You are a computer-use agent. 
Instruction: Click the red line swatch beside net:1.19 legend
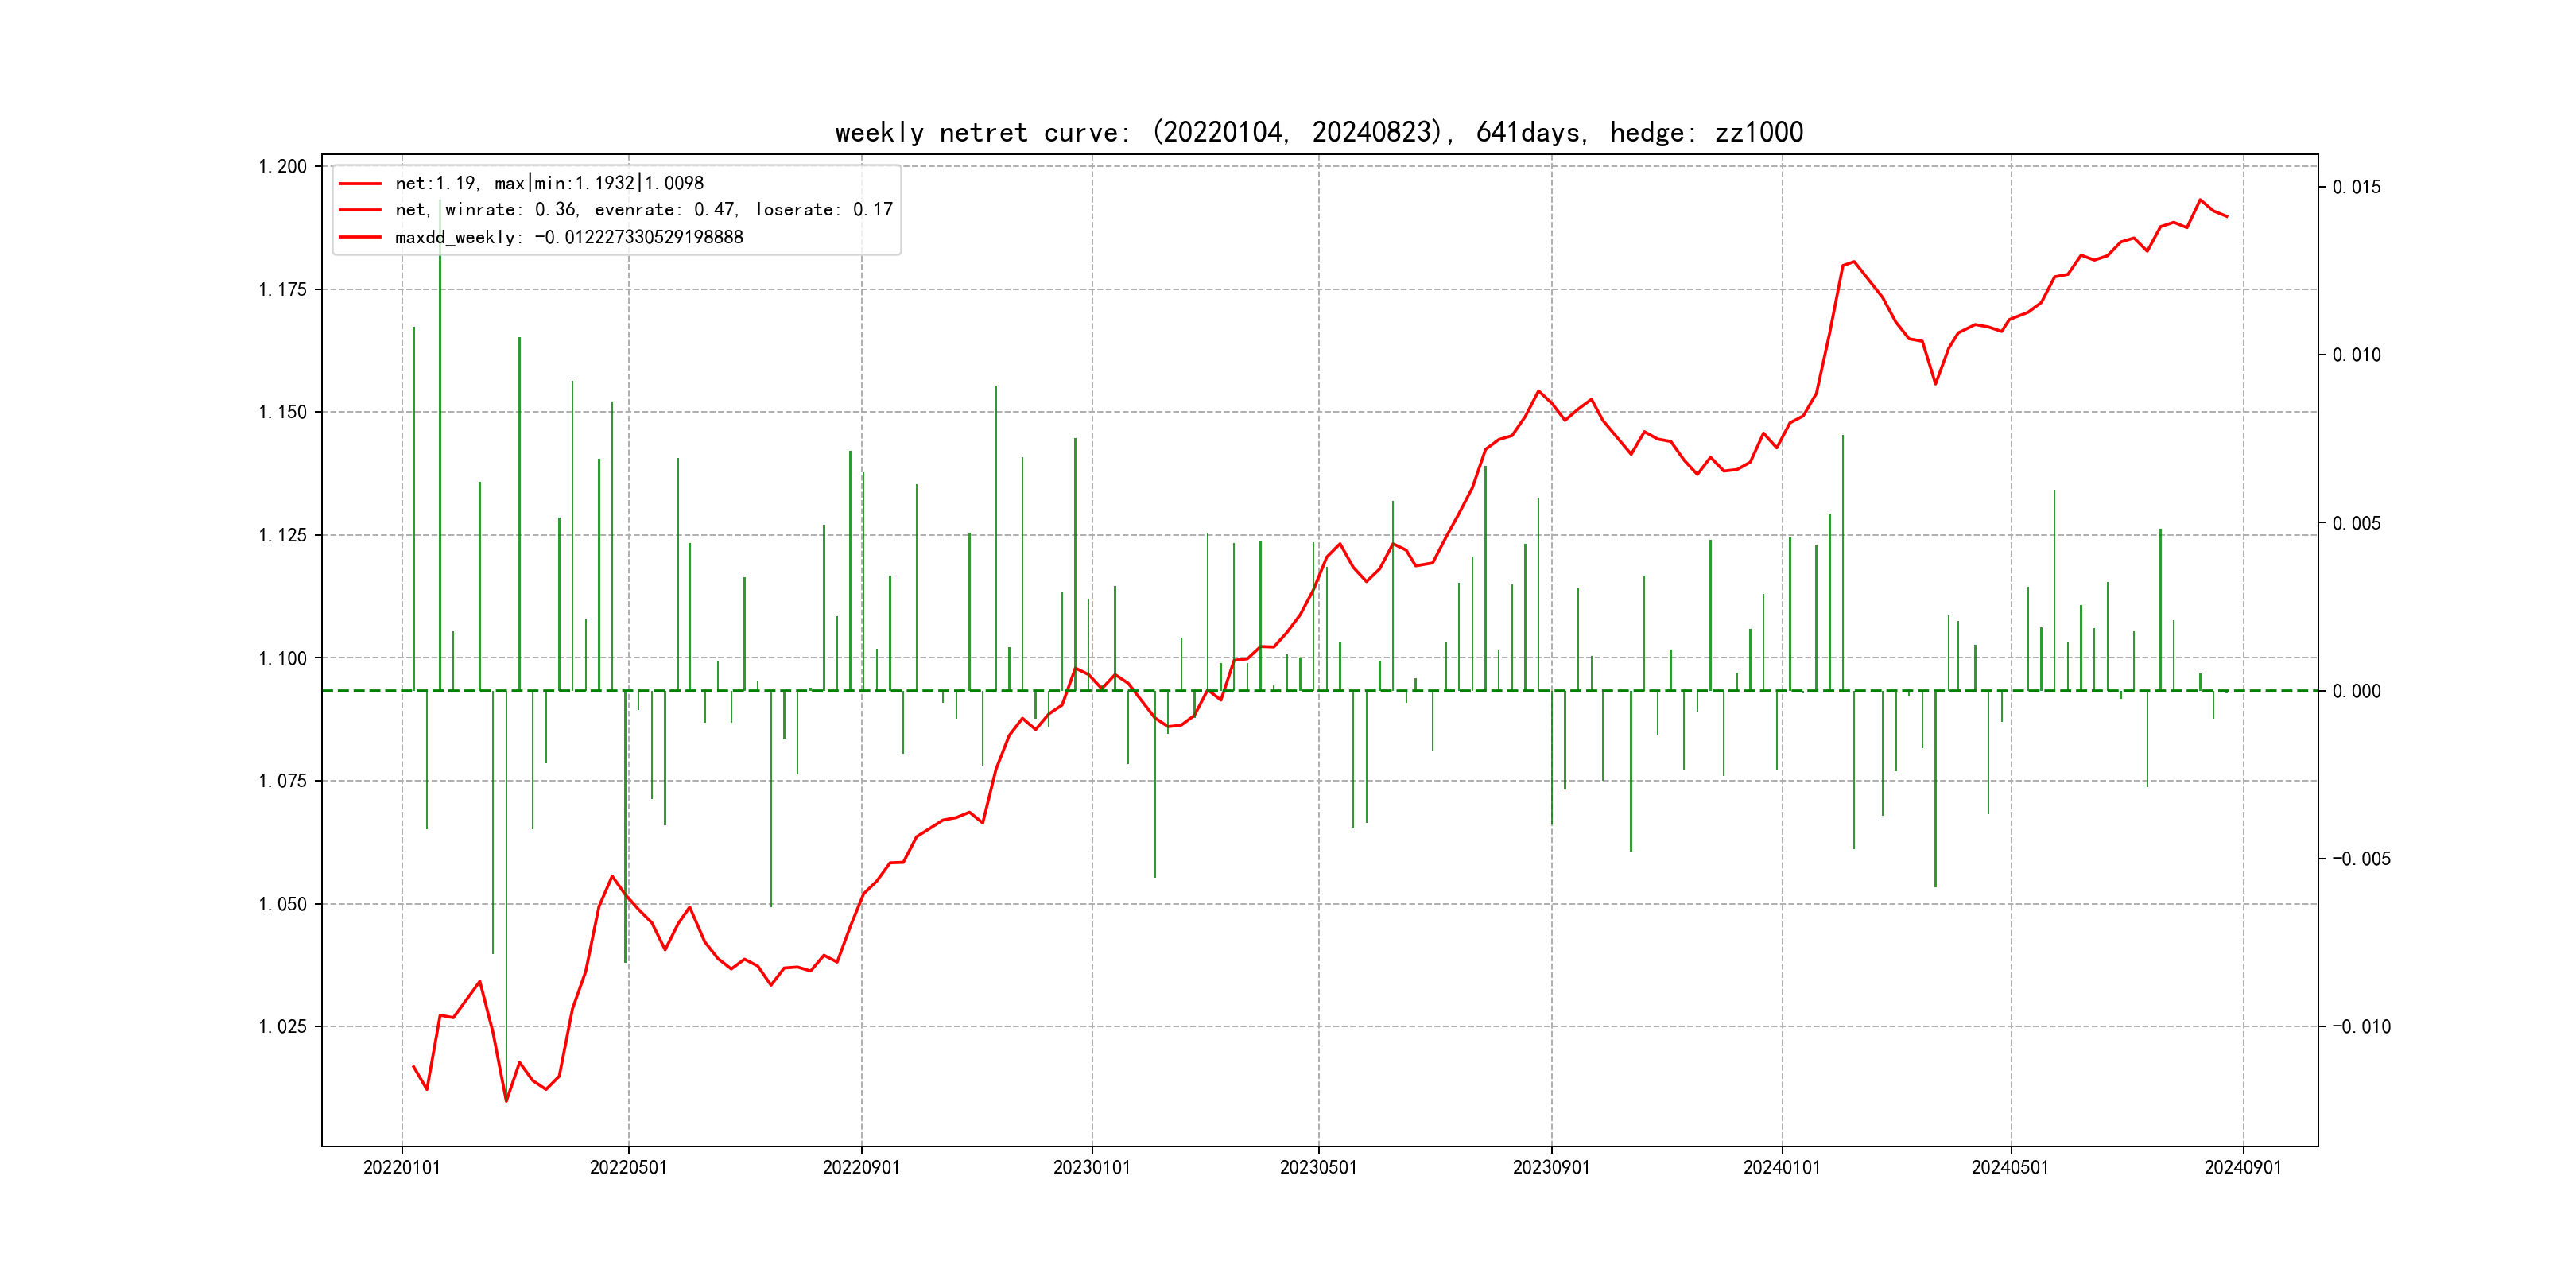[360, 184]
